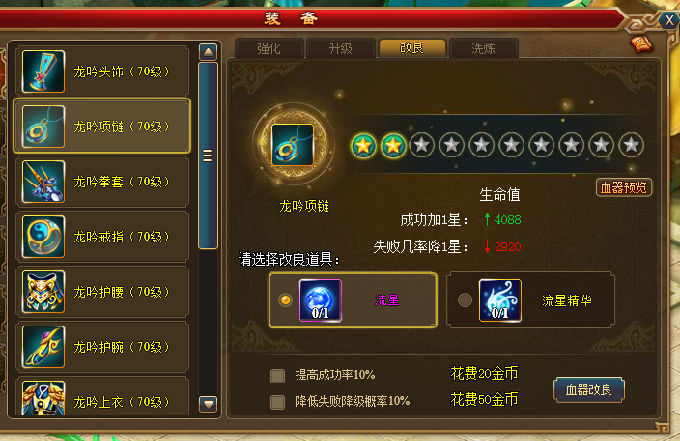The width and height of the screenshot is (680, 441).
Task: Click the 血器预览 preview button
Action: click(624, 188)
